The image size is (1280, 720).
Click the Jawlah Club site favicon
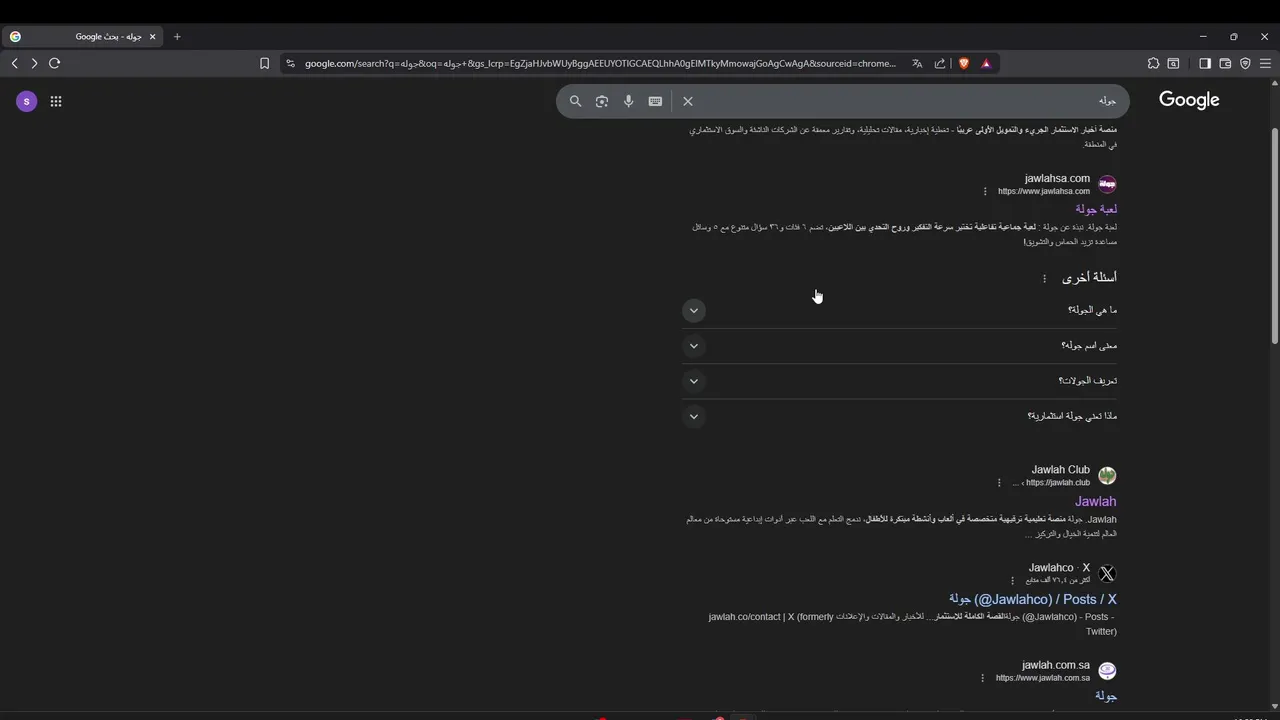pyautogui.click(x=1107, y=476)
